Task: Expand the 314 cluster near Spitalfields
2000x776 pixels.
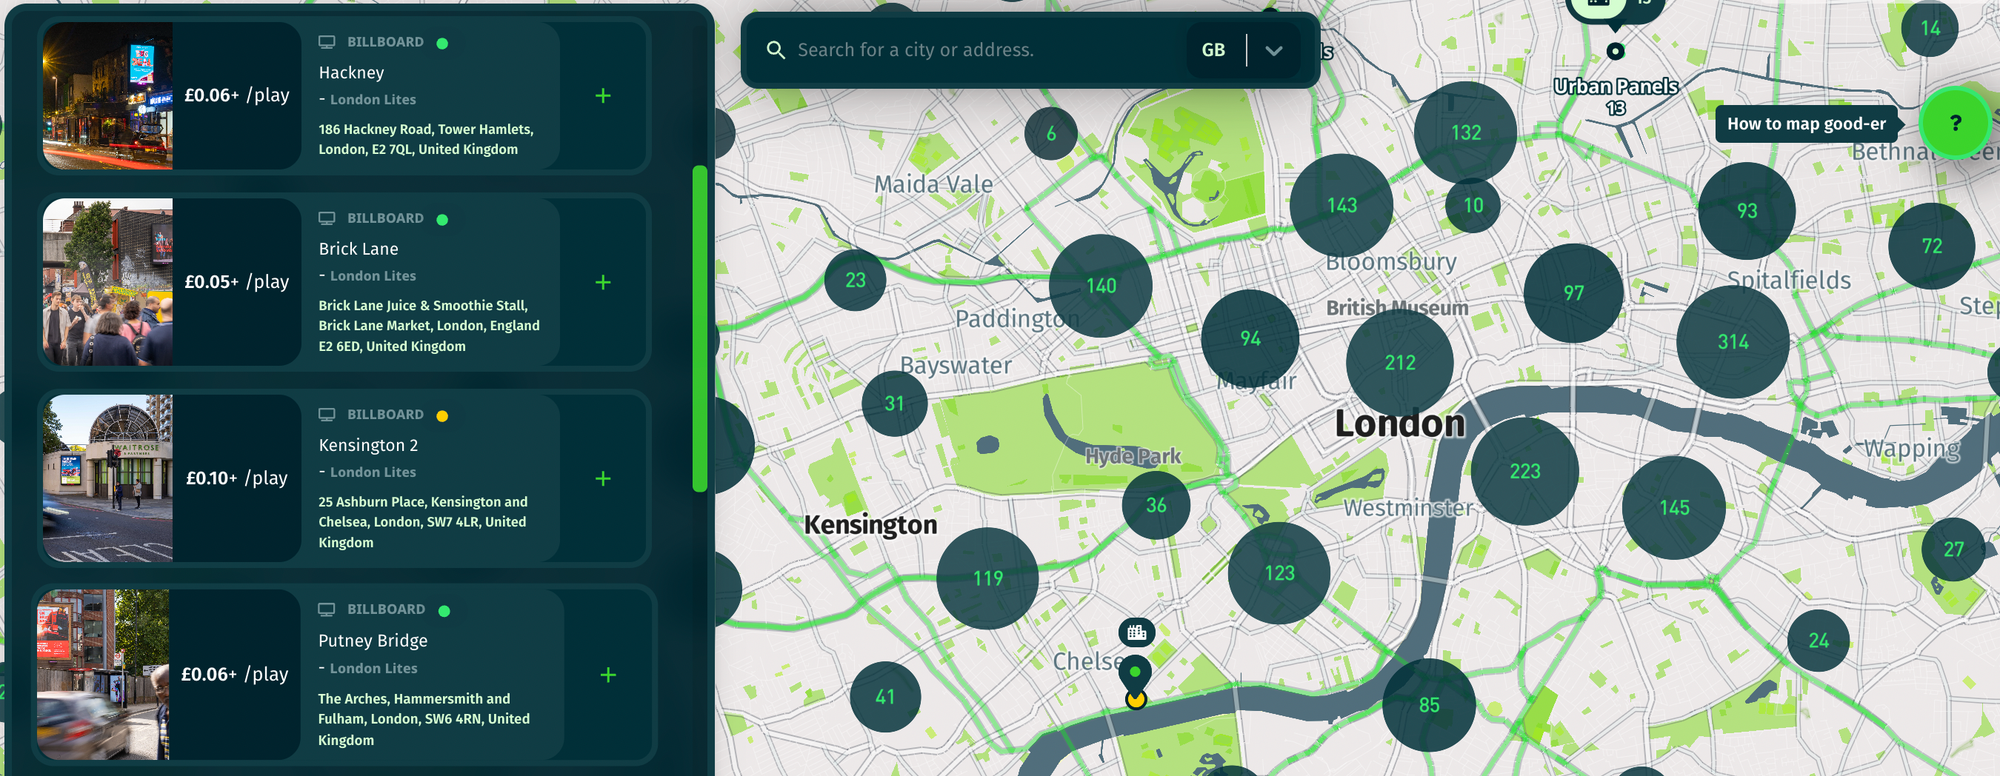Action: pyautogui.click(x=1733, y=342)
